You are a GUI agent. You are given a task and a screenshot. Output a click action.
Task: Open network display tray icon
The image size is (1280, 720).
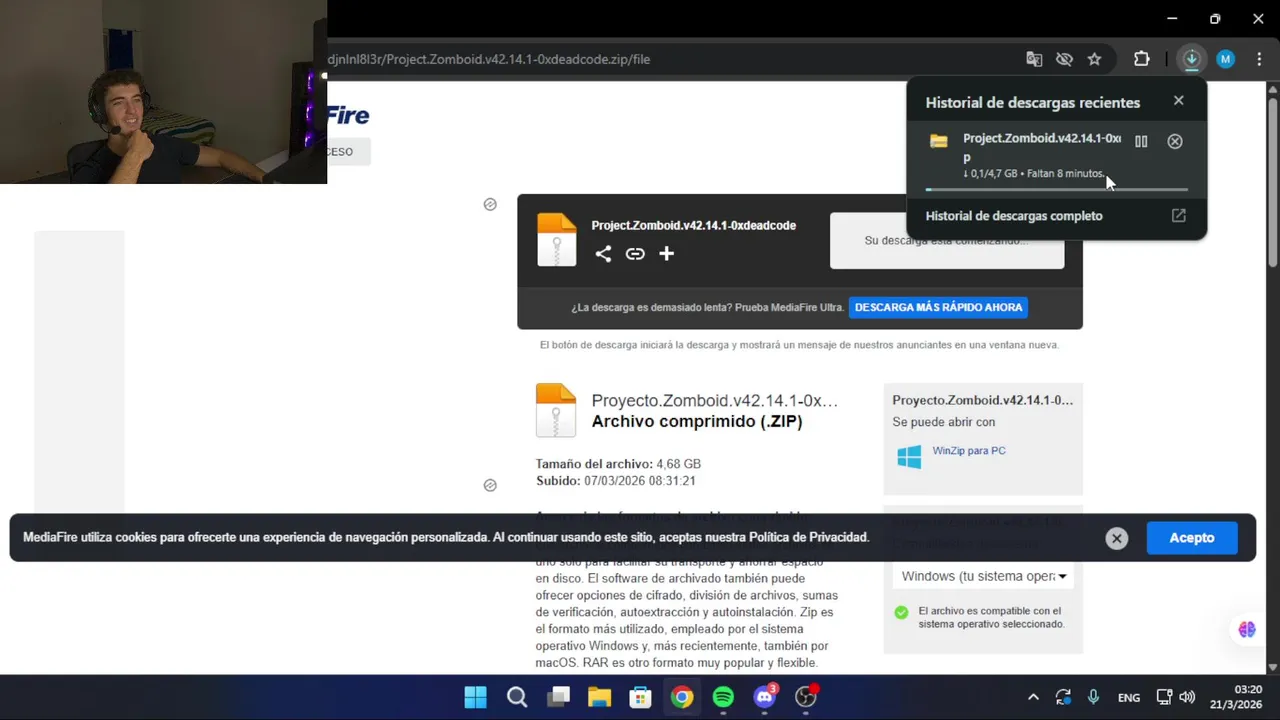pyautogui.click(x=1164, y=697)
